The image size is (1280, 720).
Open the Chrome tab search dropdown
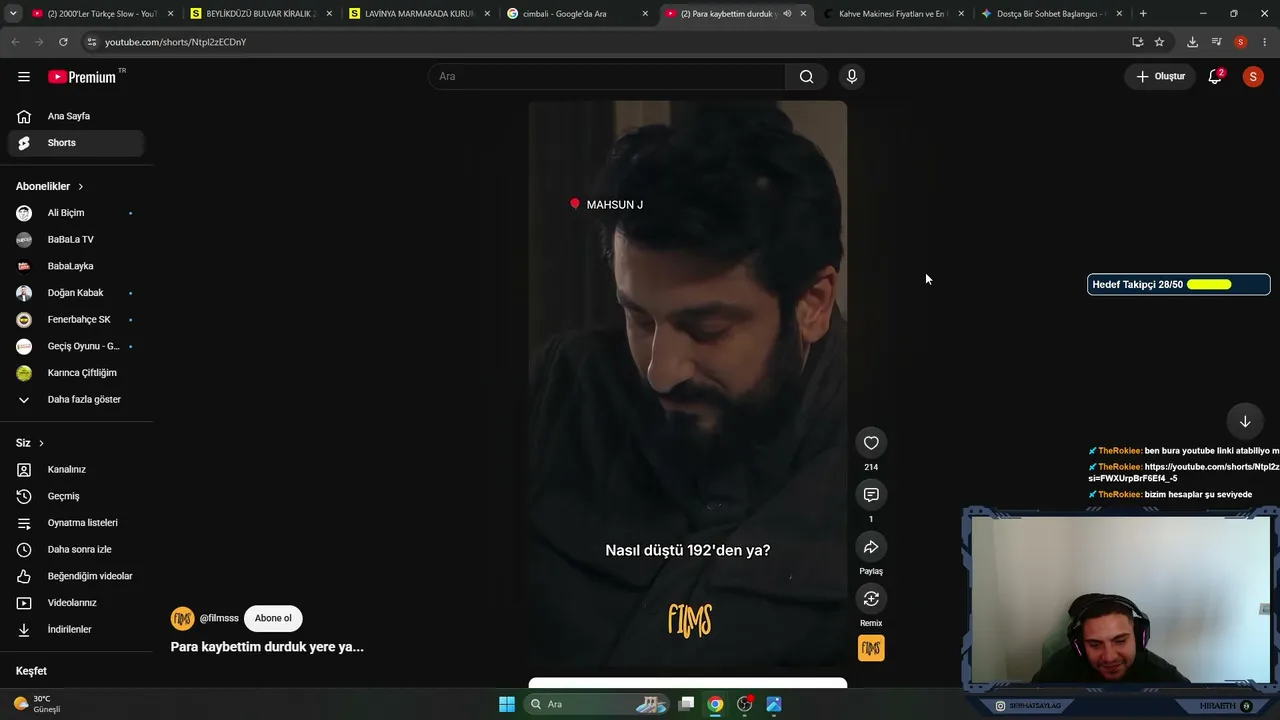pos(13,14)
